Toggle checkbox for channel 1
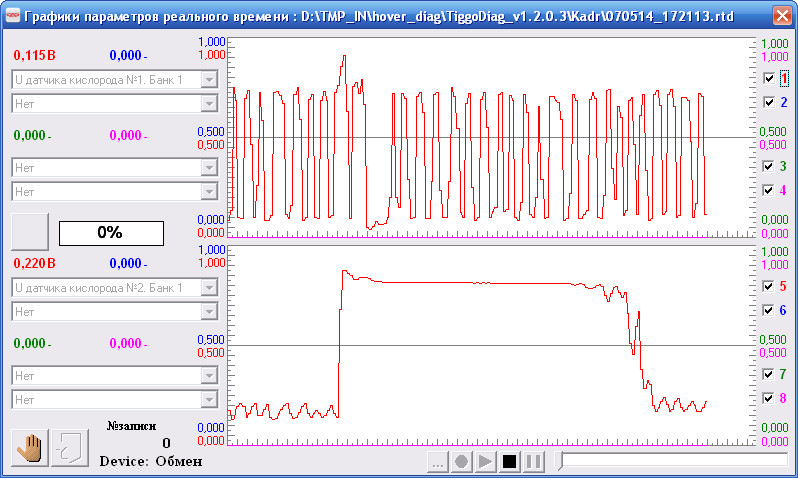The width and height of the screenshot is (798, 478). pyautogui.click(x=768, y=78)
